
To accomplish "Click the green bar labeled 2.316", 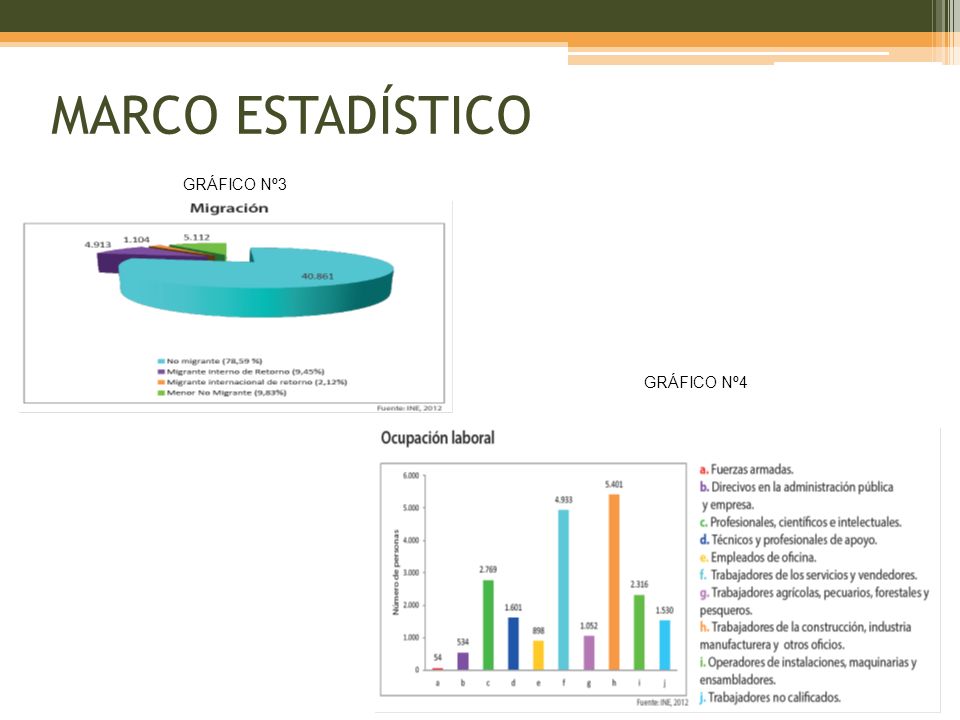I will coord(639,632).
